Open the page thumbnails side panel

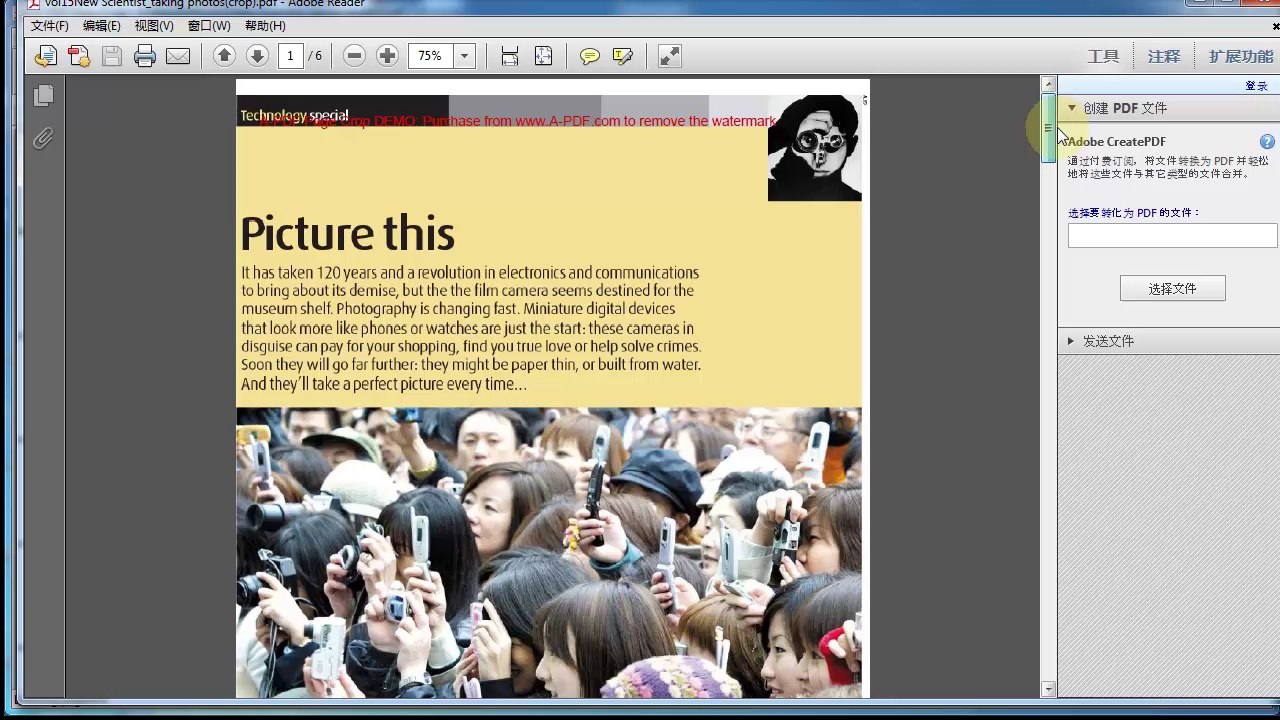coord(43,96)
